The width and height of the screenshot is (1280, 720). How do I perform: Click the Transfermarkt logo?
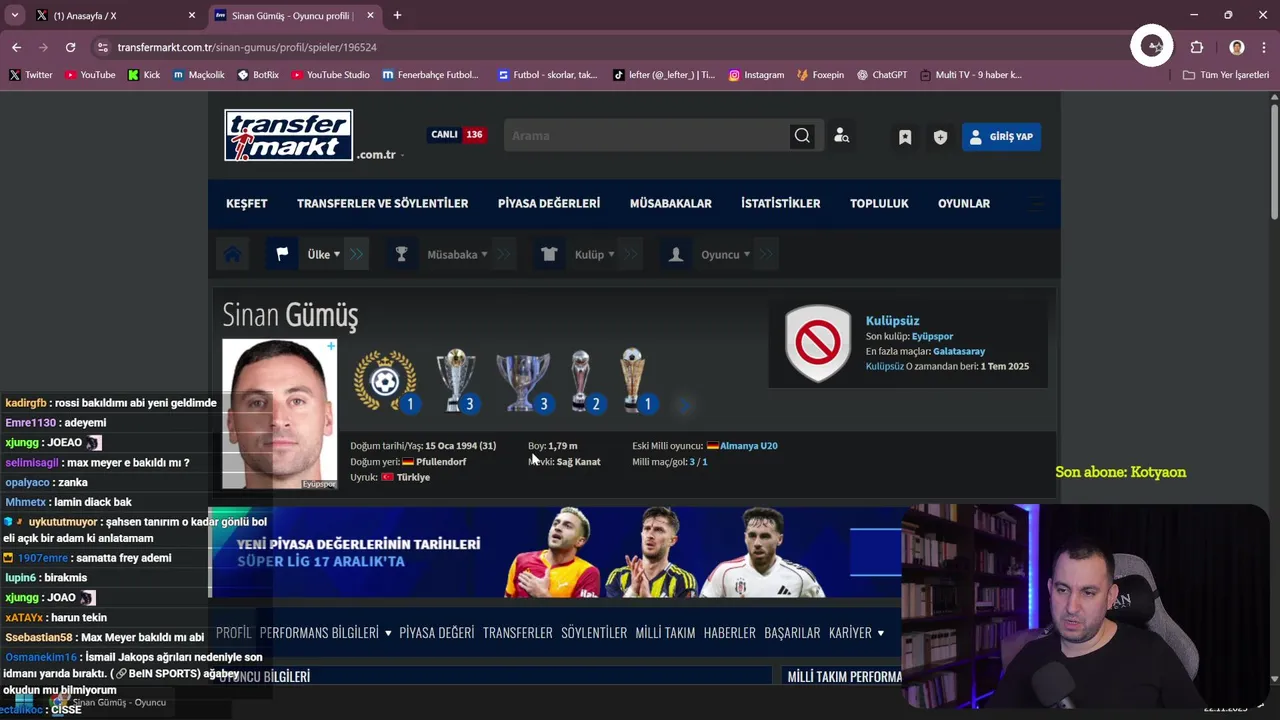[x=289, y=135]
